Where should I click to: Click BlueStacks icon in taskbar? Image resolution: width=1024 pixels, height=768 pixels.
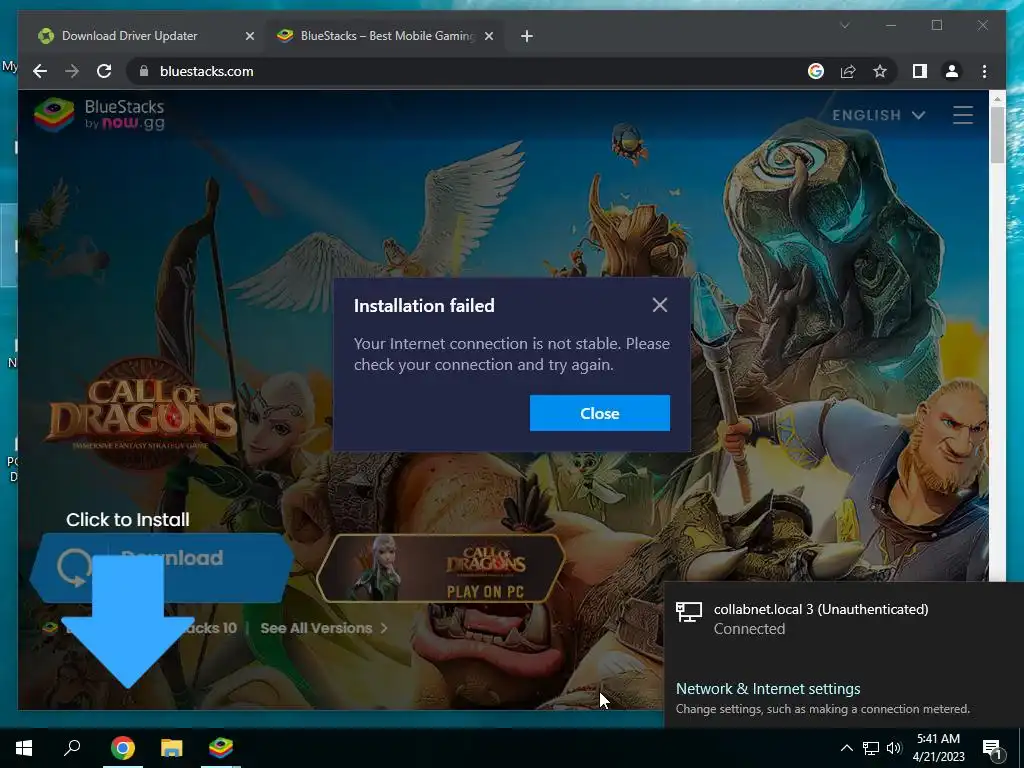pos(221,748)
